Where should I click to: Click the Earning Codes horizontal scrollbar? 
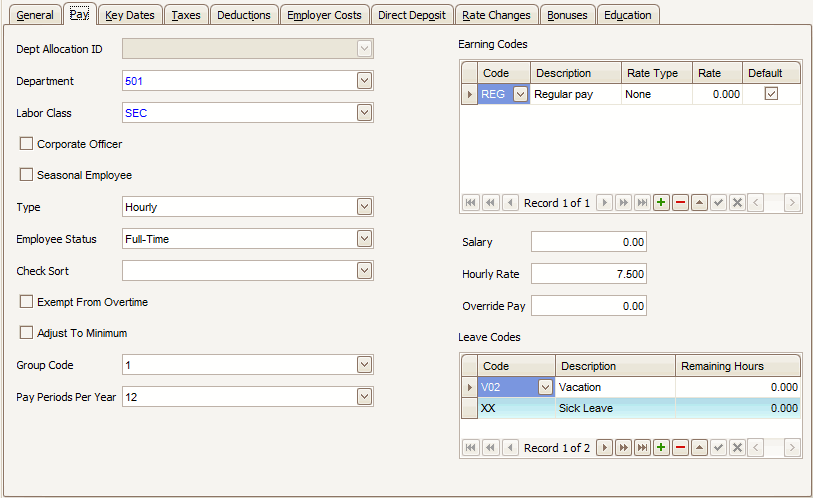coord(774,203)
